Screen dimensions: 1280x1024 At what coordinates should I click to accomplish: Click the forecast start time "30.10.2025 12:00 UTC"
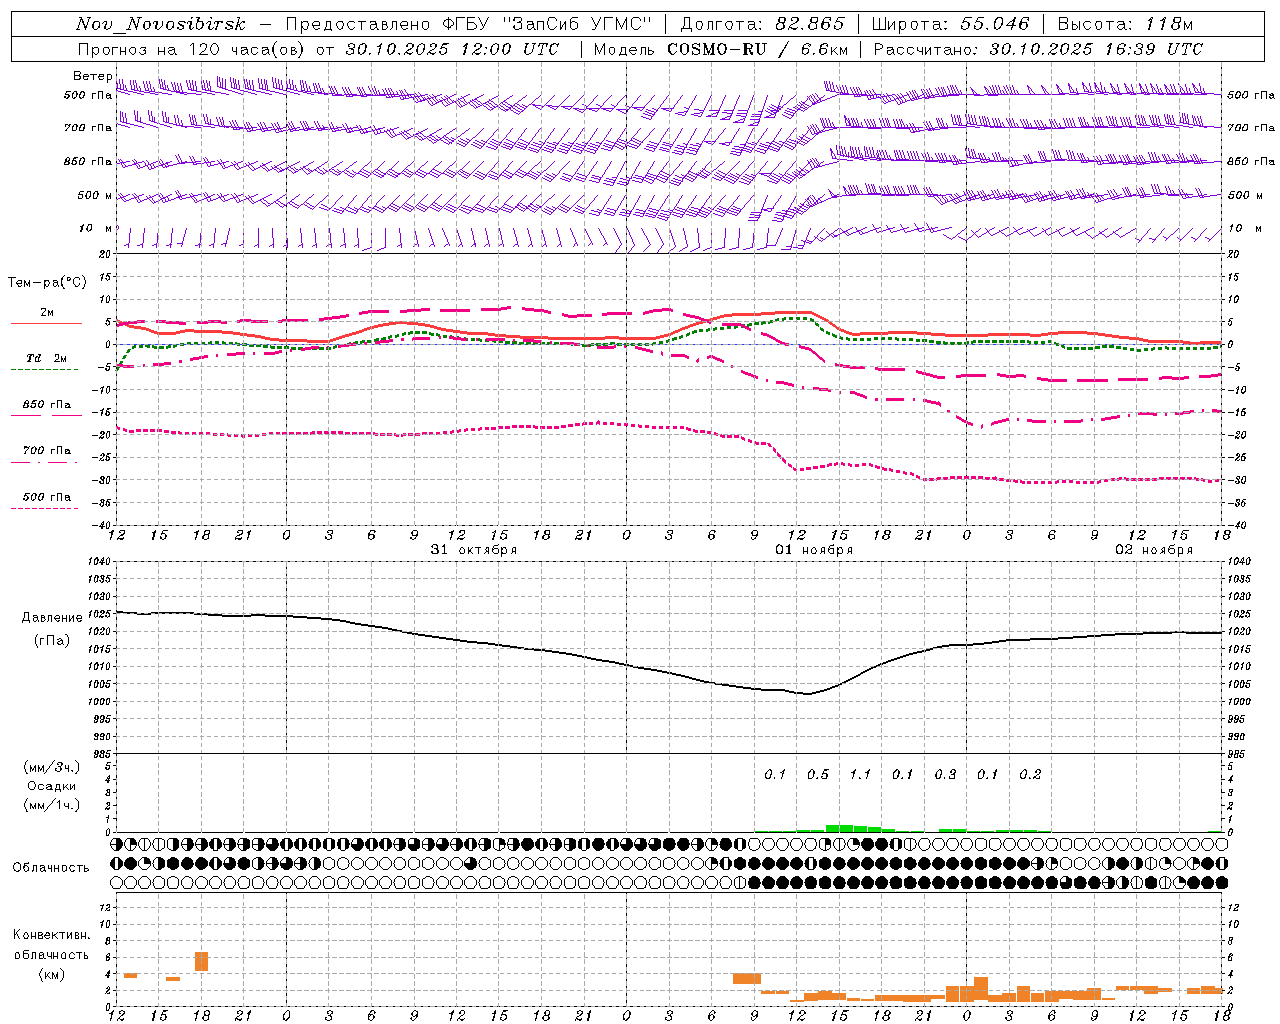pyautogui.click(x=452, y=49)
